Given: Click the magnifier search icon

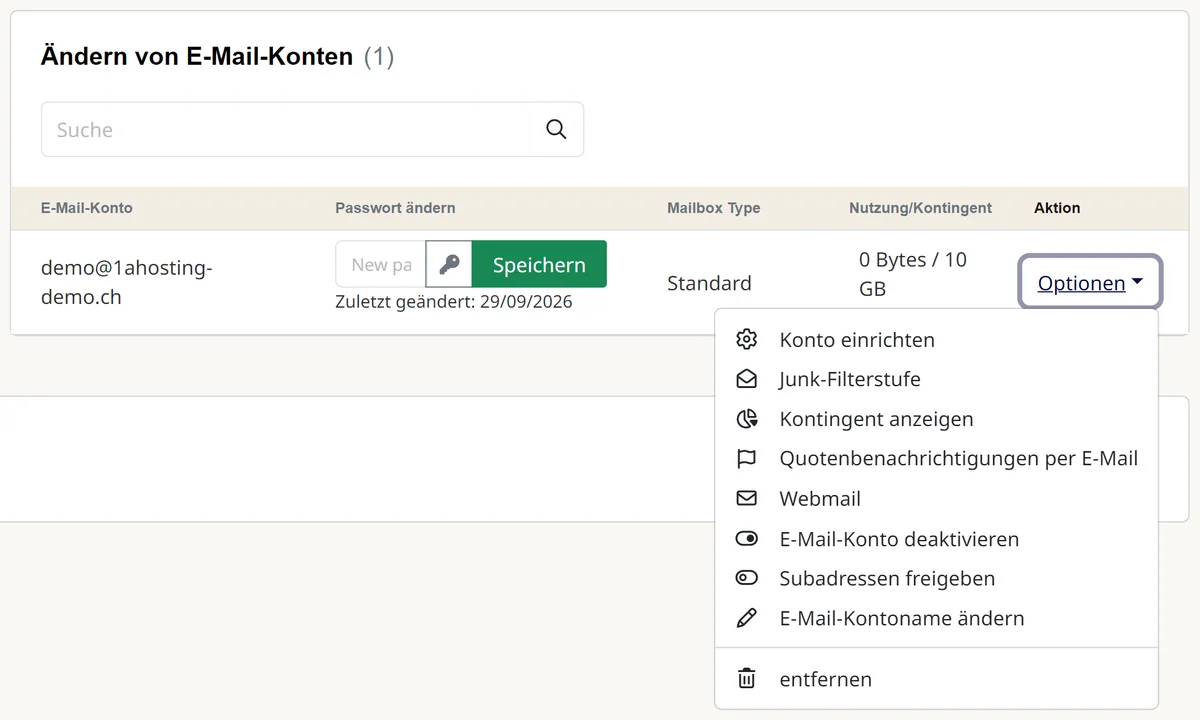Looking at the screenshot, I should pyautogui.click(x=556, y=129).
